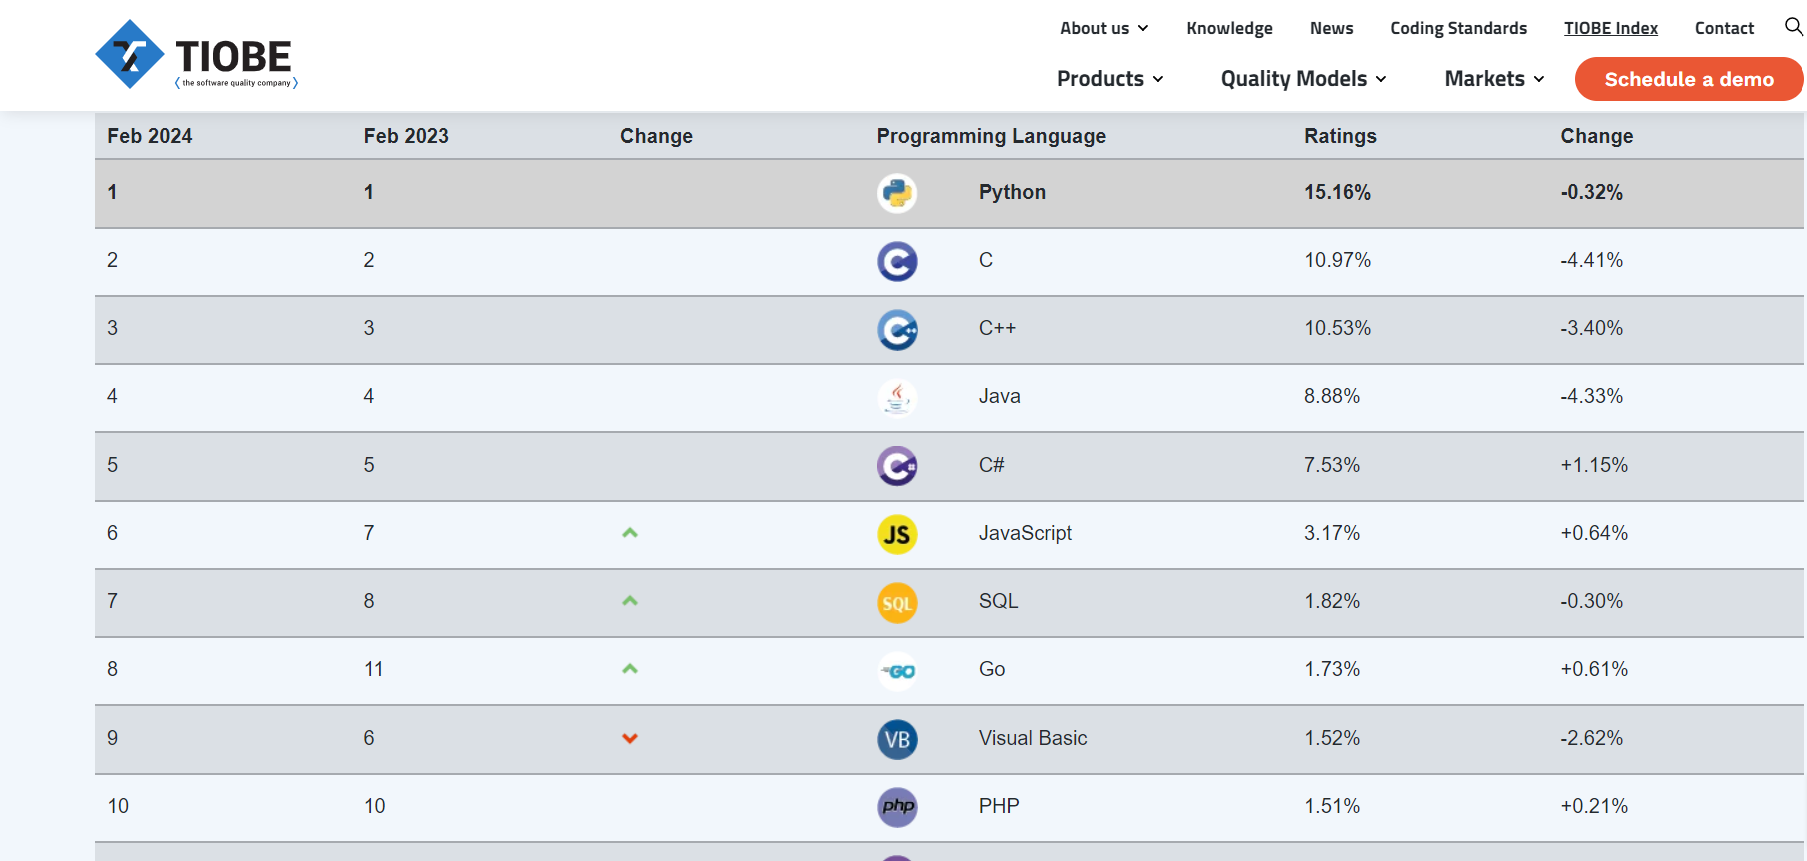The image size is (1807, 861).
Task: Click the +1.15% change value
Action: (1594, 465)
